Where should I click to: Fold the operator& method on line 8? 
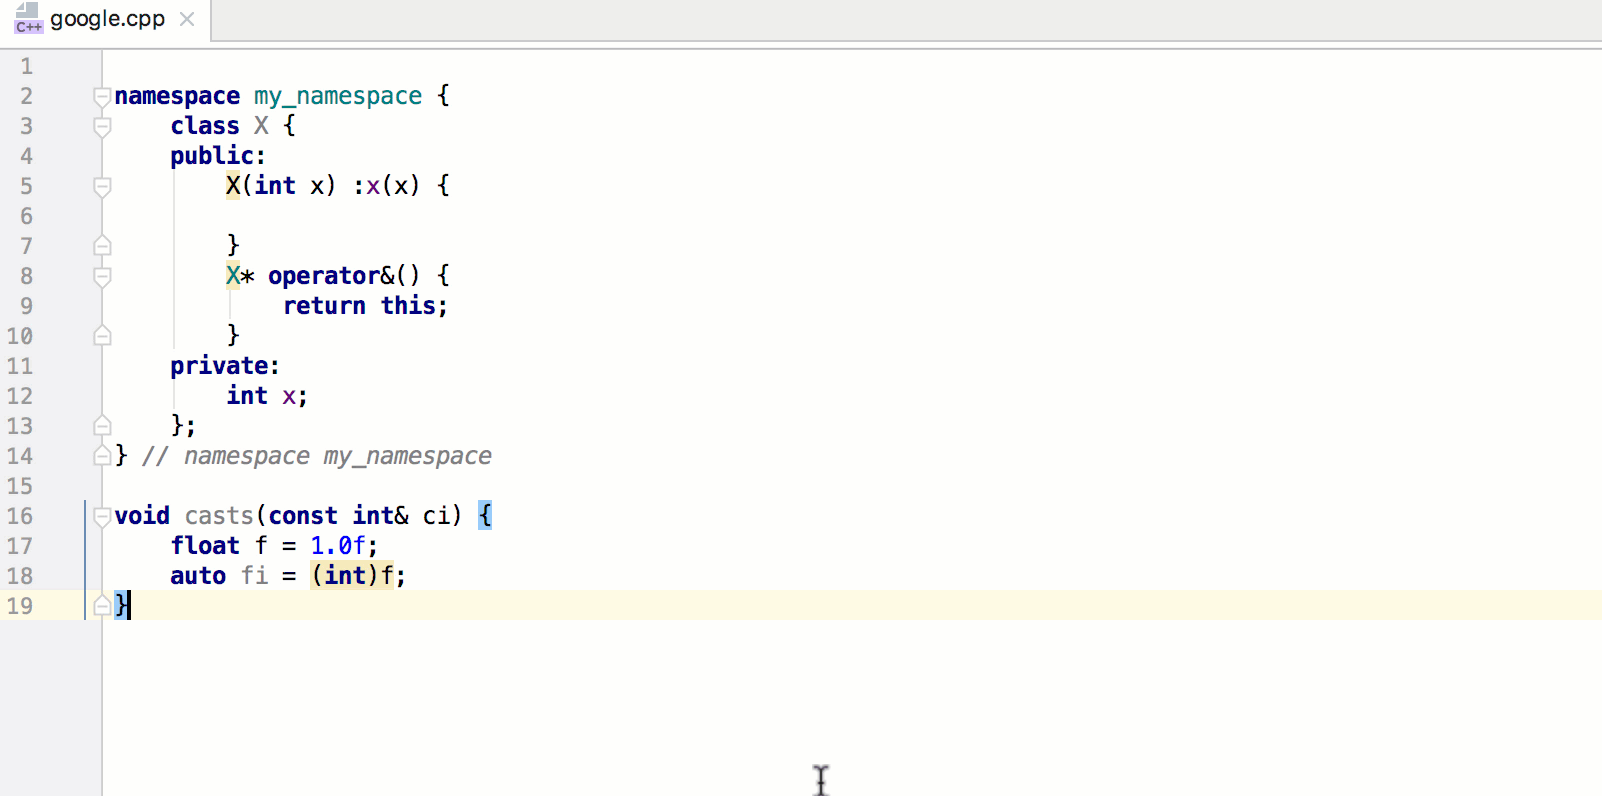102,276
